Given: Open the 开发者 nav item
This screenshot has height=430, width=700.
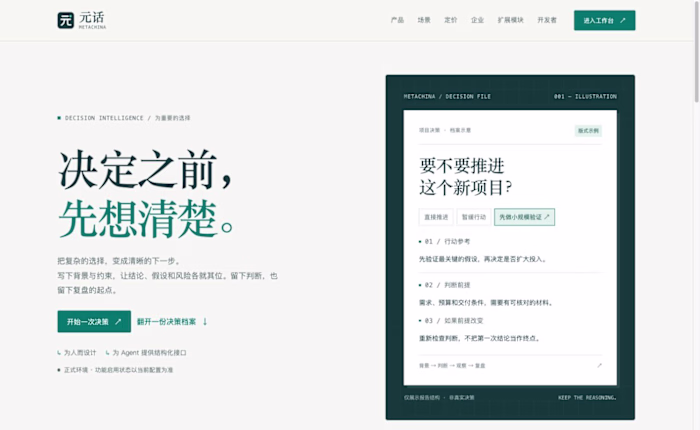Looking at the screenshot, I should point(547,20).
